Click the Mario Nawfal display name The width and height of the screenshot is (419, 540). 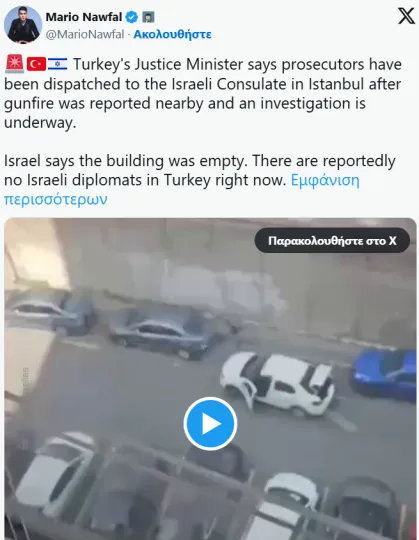click(x=84, y=17)
